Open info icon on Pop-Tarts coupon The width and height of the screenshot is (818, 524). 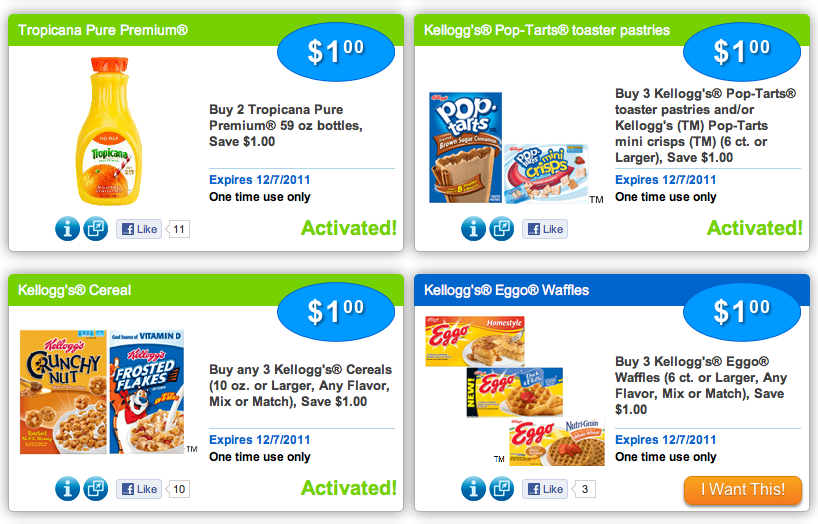point(473,229)
